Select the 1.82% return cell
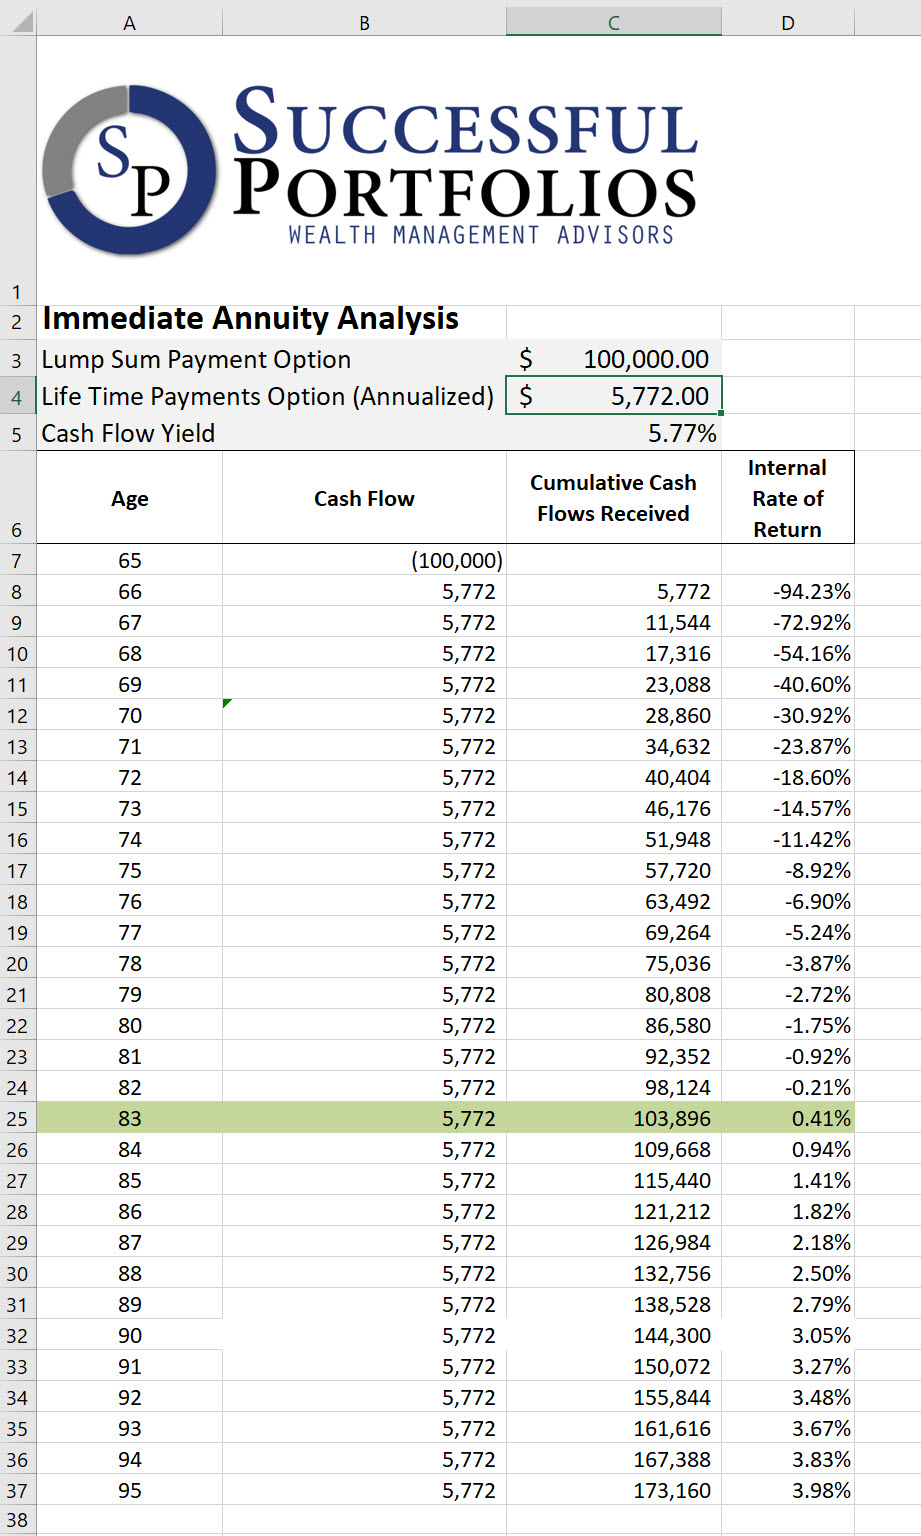 [788, 1211]
